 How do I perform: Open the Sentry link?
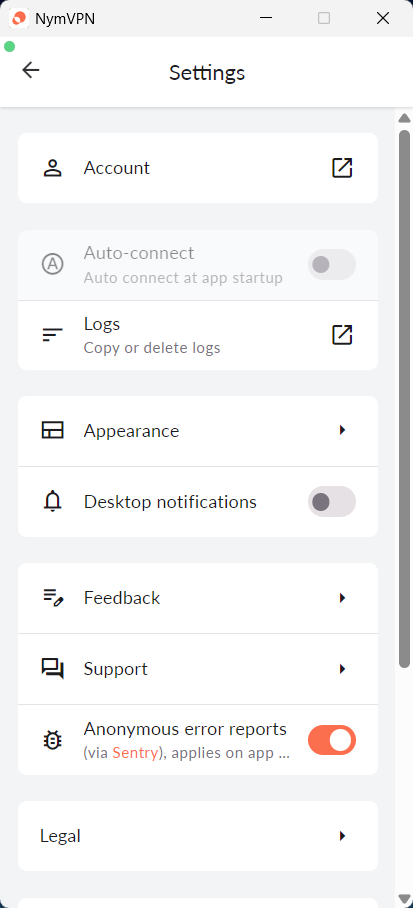coord(135,753)
